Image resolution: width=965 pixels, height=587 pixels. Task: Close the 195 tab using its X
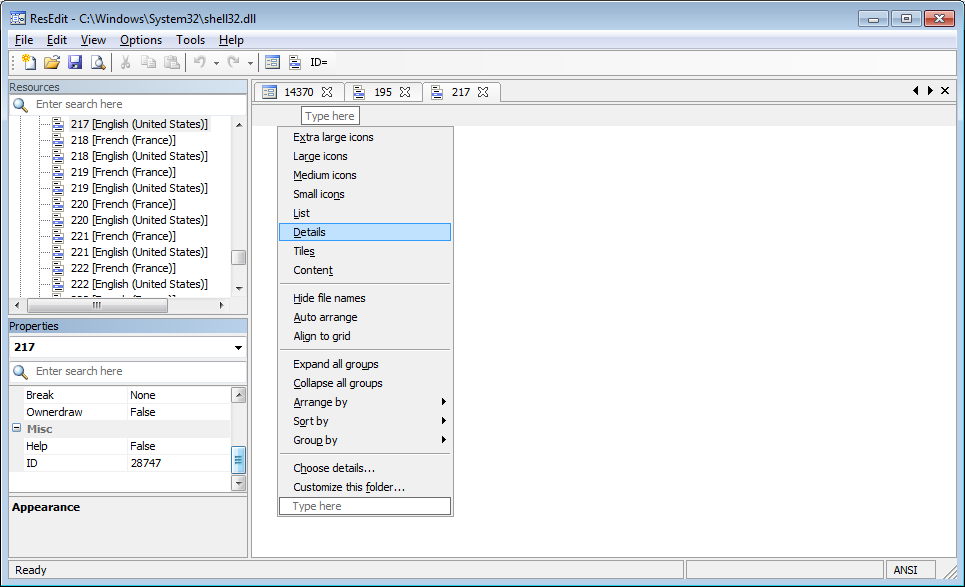(x=405, y=92)
